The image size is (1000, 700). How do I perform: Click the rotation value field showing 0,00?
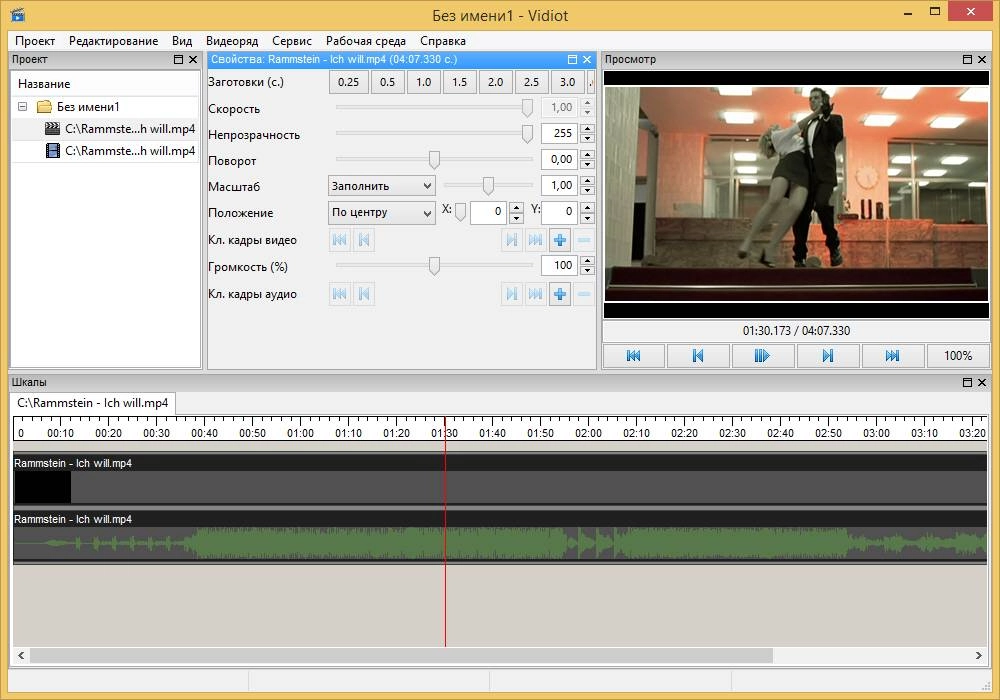tap(559, 159)
